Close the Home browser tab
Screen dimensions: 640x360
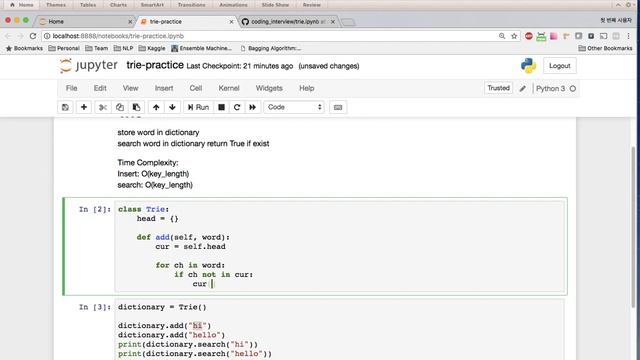click(x=130, y=22)
